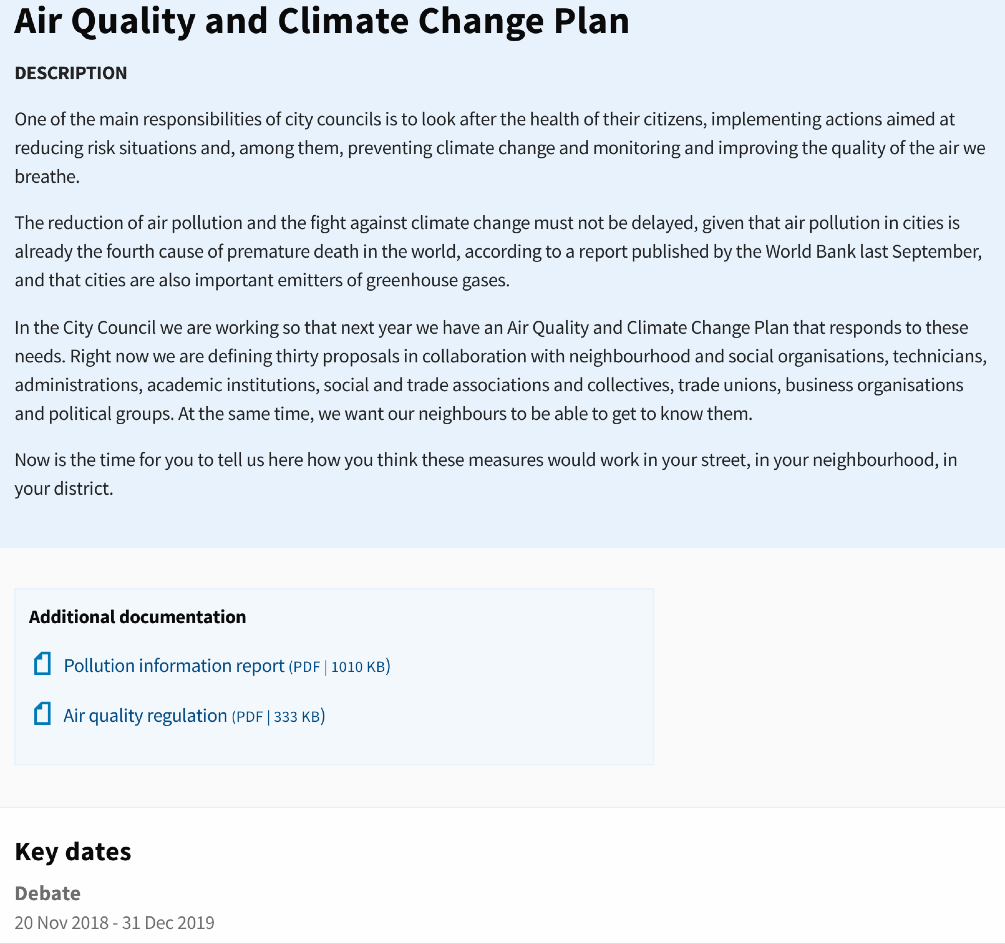Select the Debate label under Key dates

coord(47,893)
